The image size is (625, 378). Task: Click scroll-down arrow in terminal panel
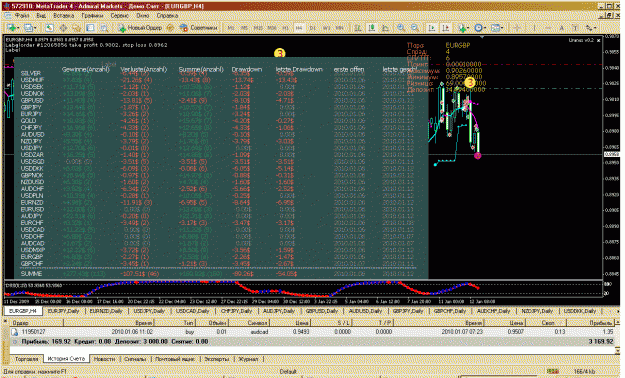(618, 351)
